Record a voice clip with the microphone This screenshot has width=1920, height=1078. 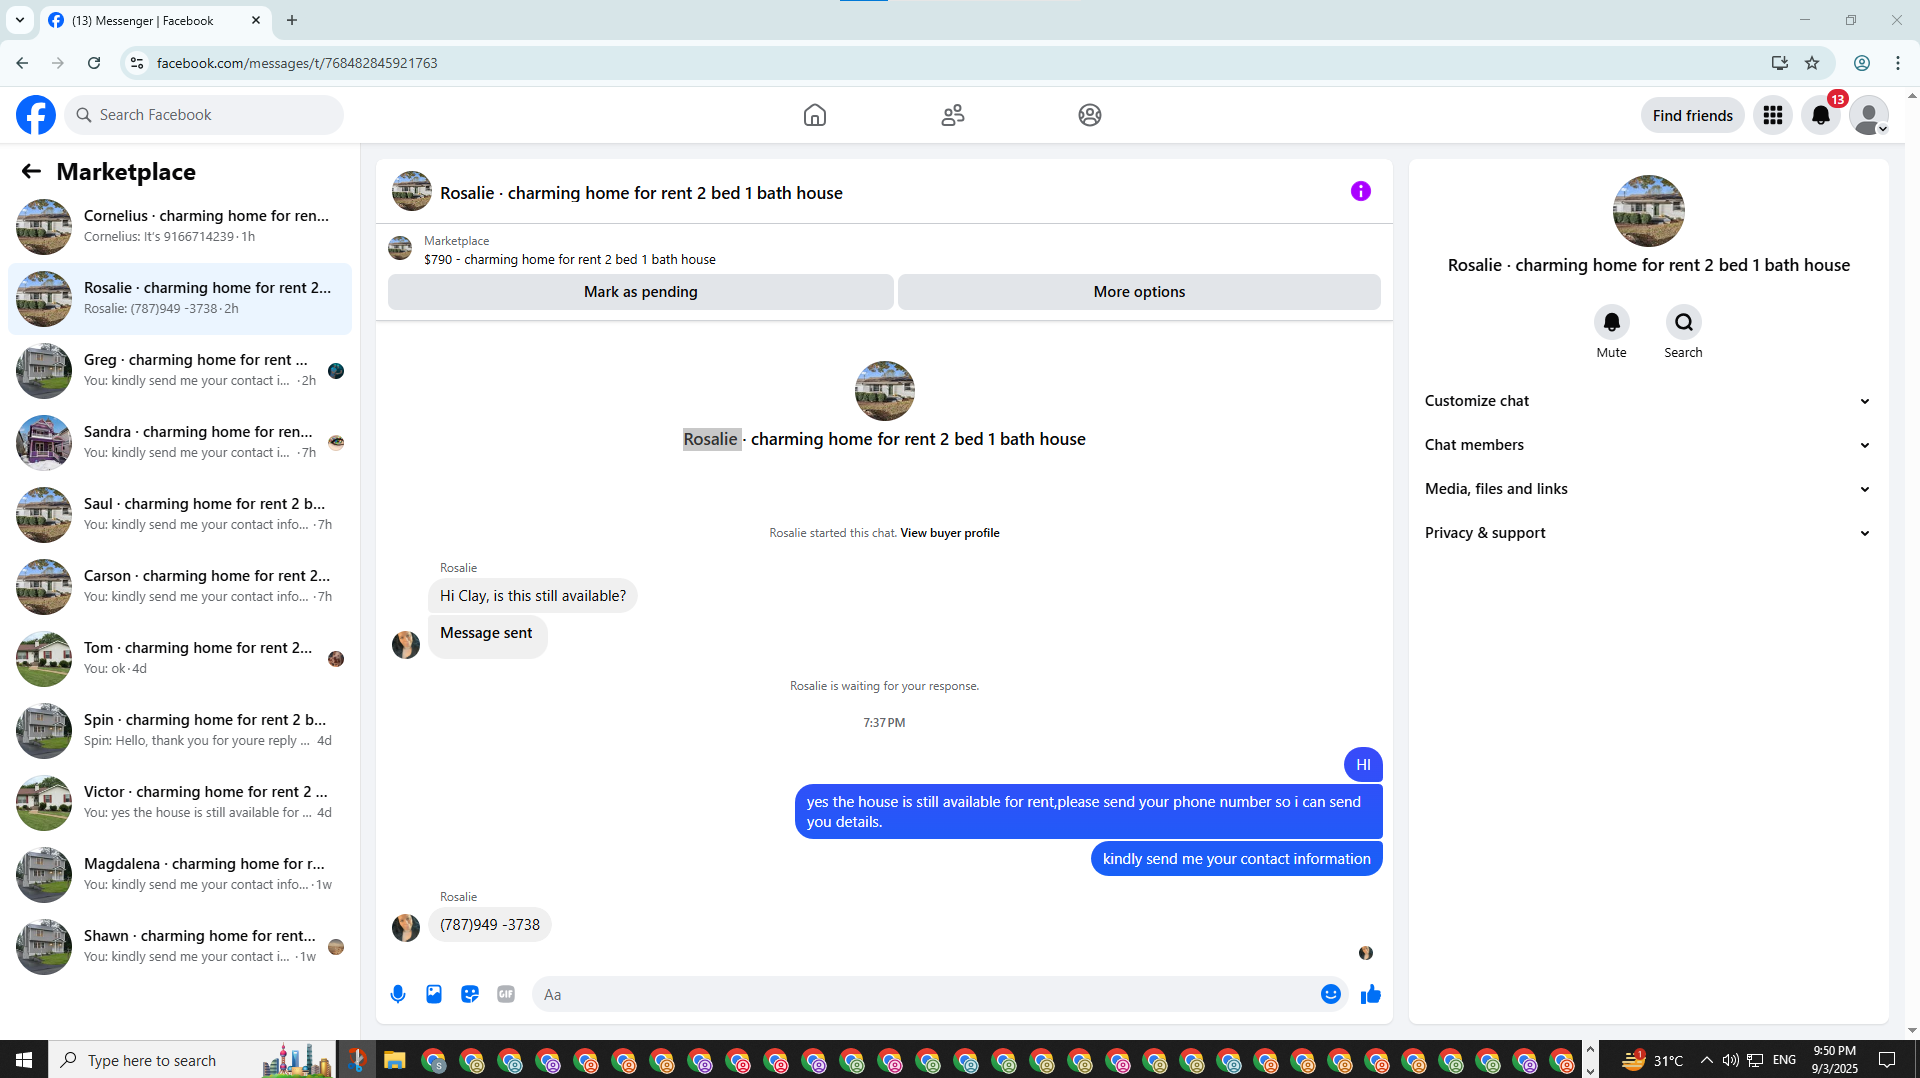coord(398,994)
